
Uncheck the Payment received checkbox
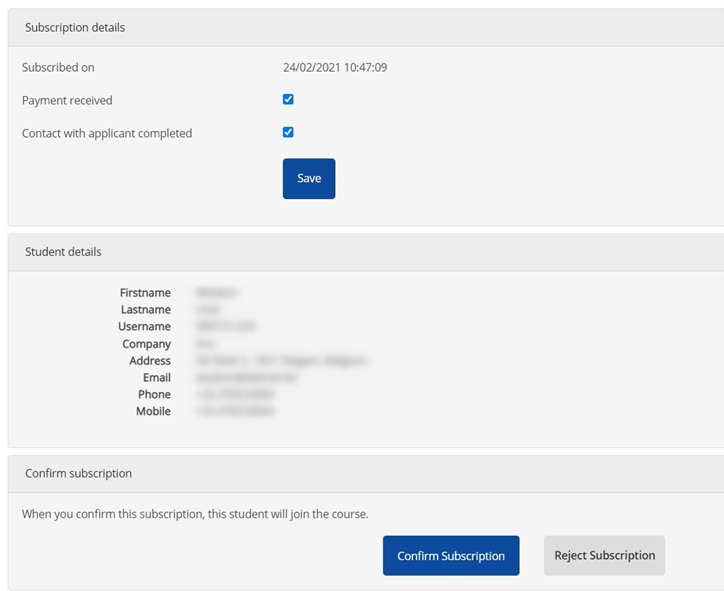[288, 99]
